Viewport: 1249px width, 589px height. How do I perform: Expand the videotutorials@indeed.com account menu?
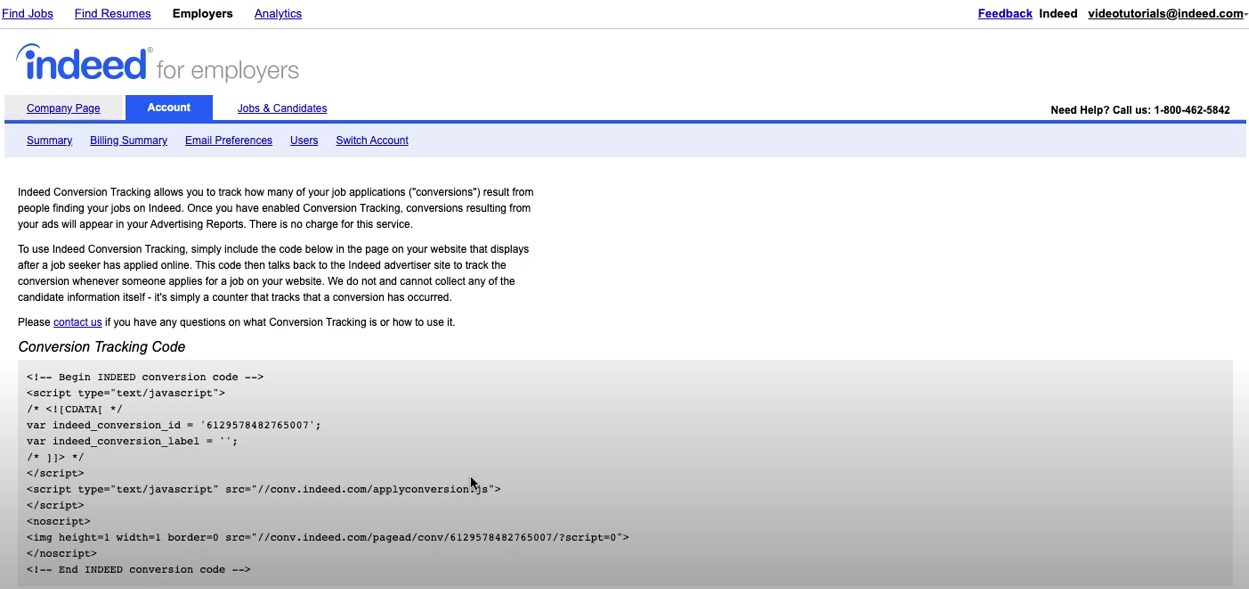pyautogui.click(x=1167, y=14)
